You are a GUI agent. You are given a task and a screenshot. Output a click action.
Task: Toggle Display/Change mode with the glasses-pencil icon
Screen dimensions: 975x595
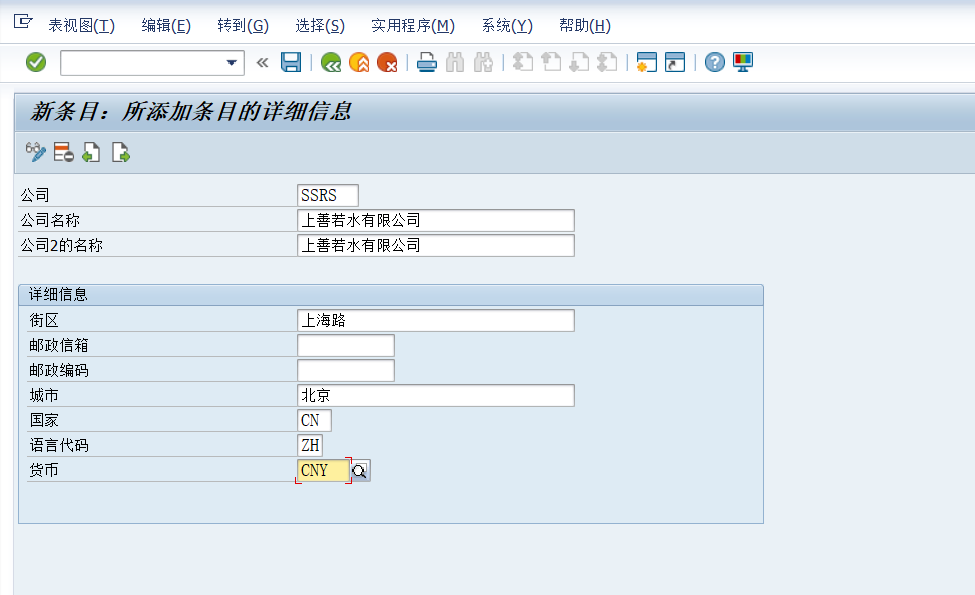click(x=35, y=152)
